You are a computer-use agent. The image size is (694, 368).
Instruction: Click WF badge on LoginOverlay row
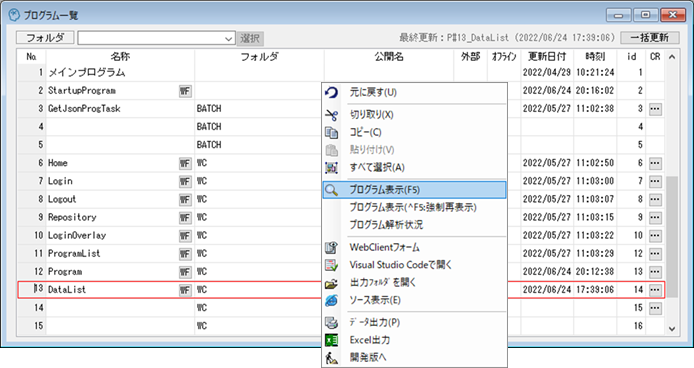point(185,236)
